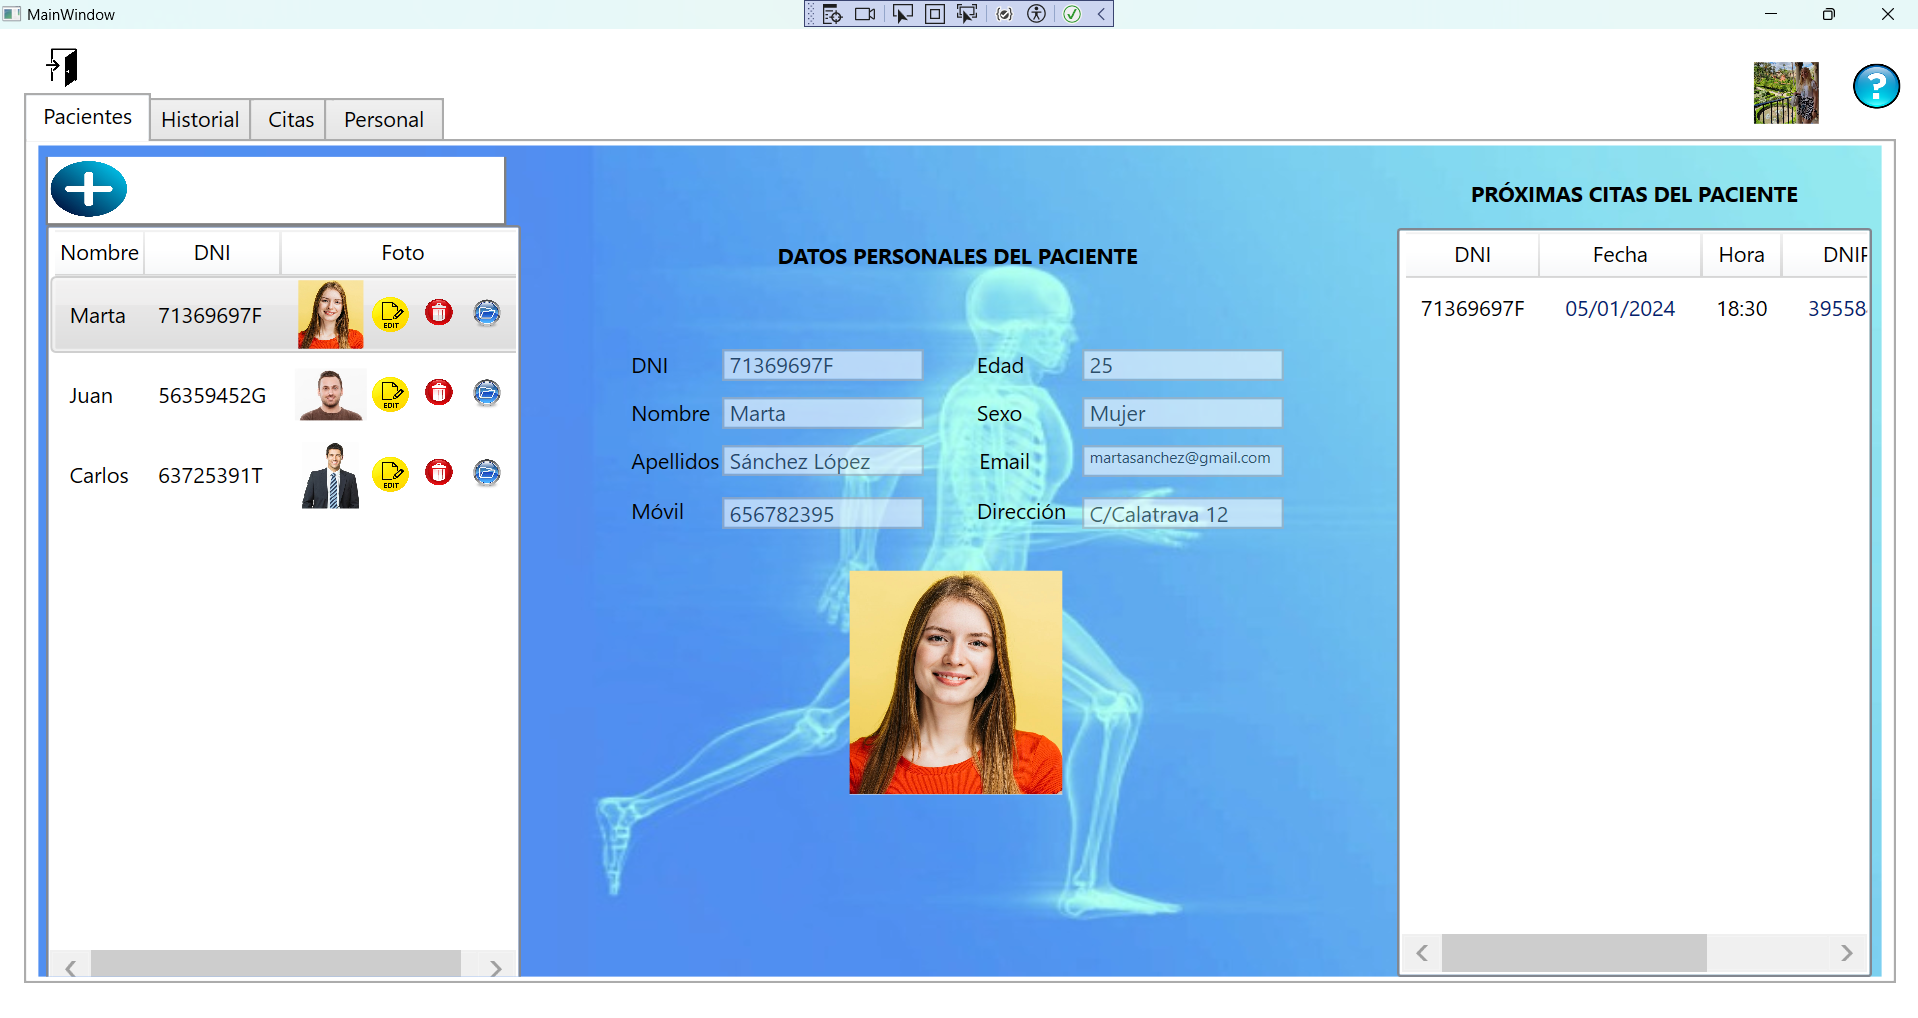Select patient name Carlos in the list
1918x1018 pixels.
[99, 476]
